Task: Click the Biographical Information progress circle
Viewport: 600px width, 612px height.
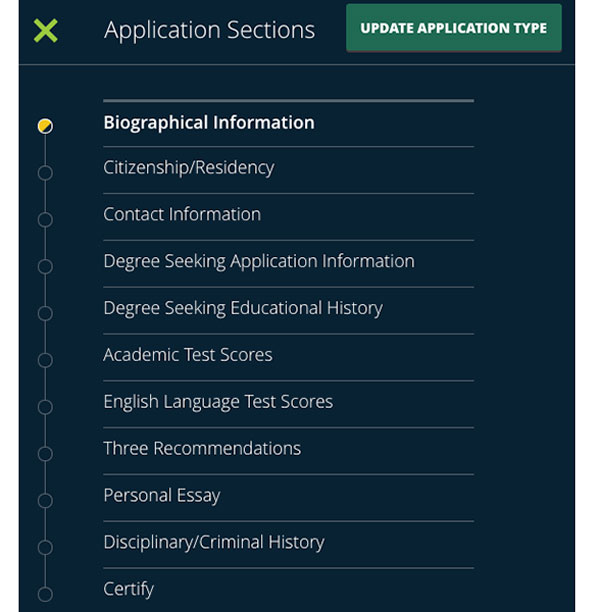Action: point(45,126)
